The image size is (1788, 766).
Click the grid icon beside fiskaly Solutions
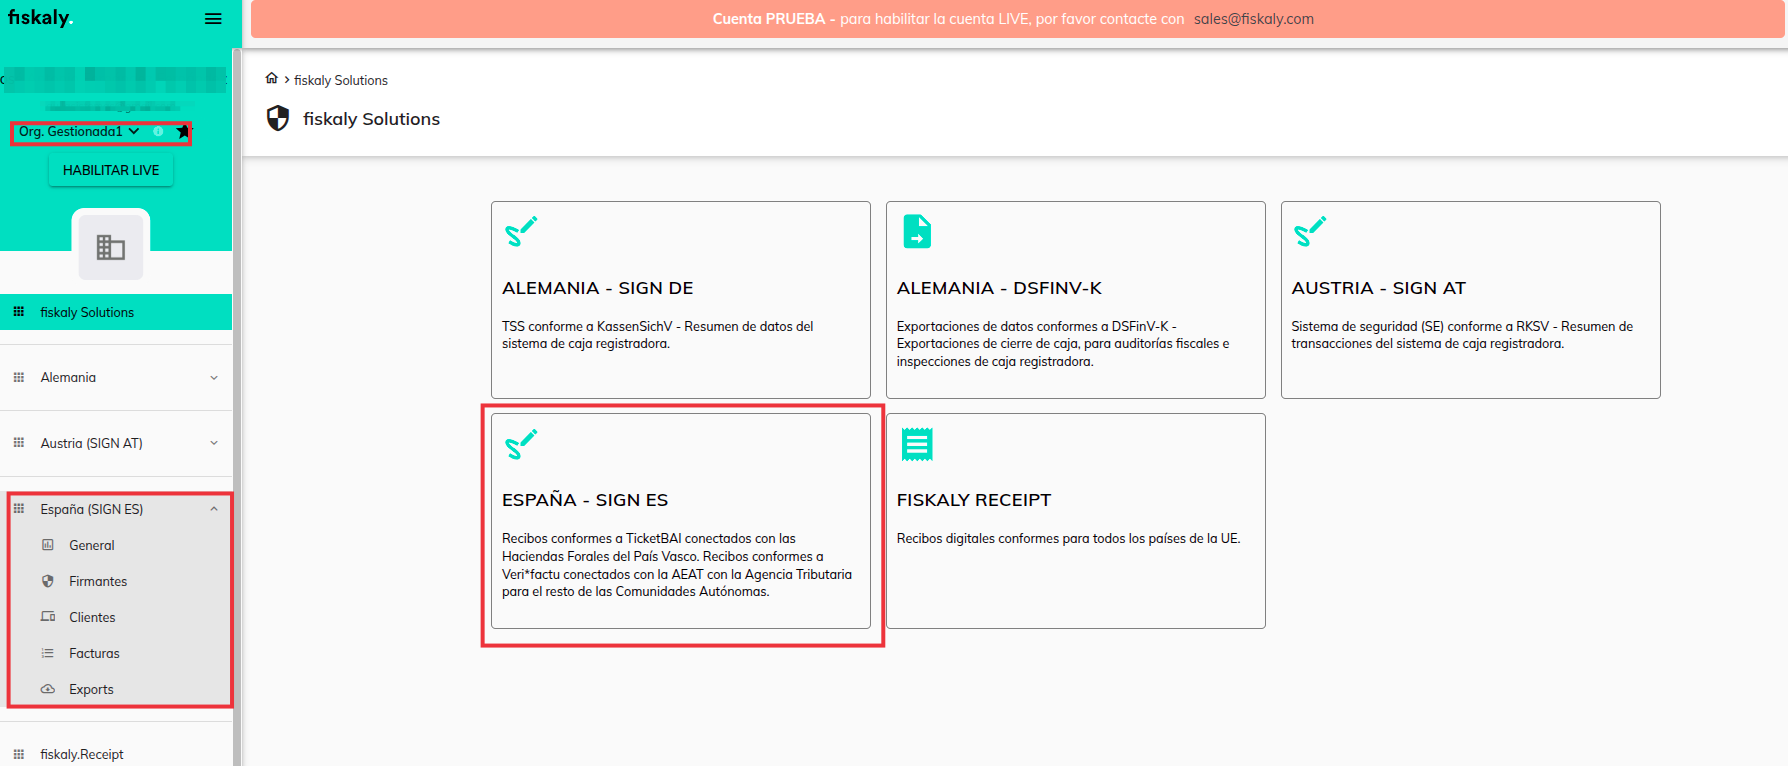point(19,312)
